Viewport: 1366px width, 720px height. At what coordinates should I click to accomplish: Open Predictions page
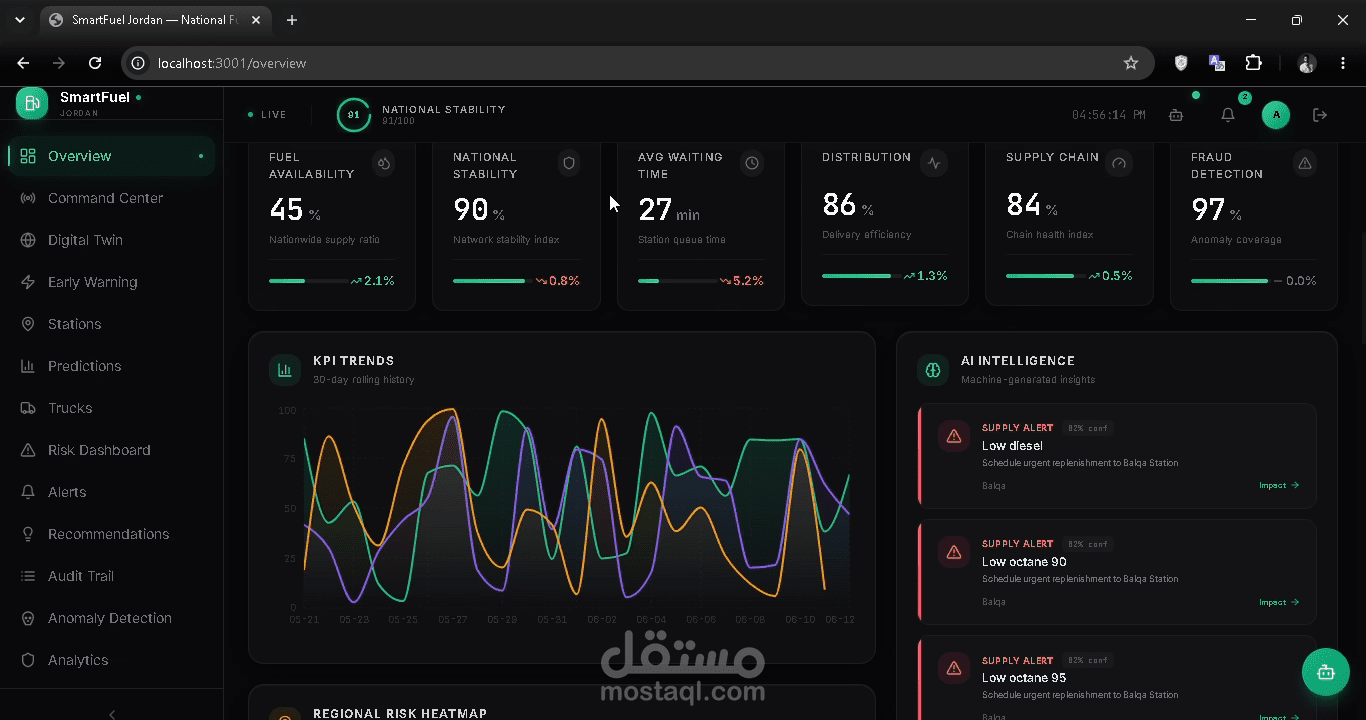click(111, 366)
